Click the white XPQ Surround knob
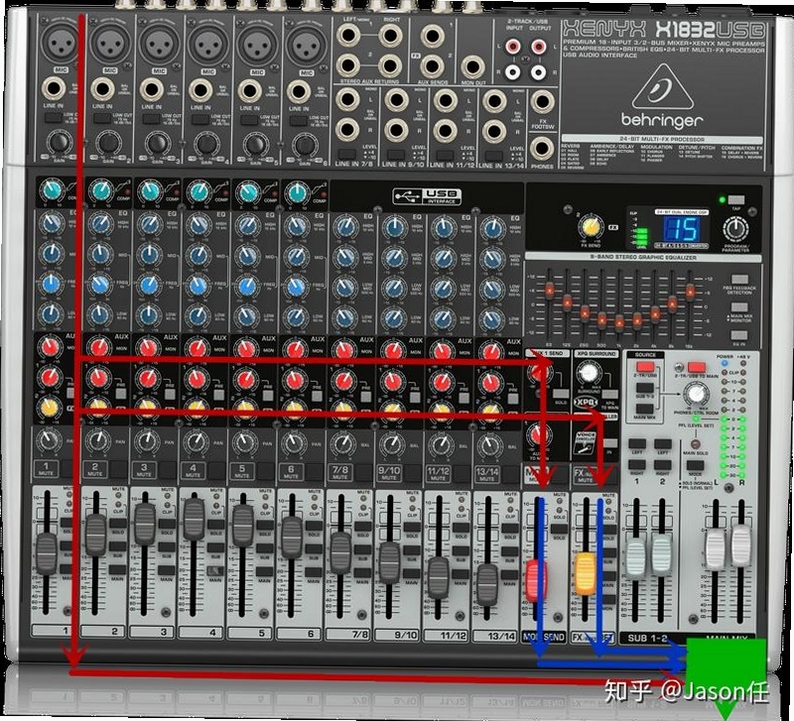Screen dimensions: 794x721 [x=588, y=373]
